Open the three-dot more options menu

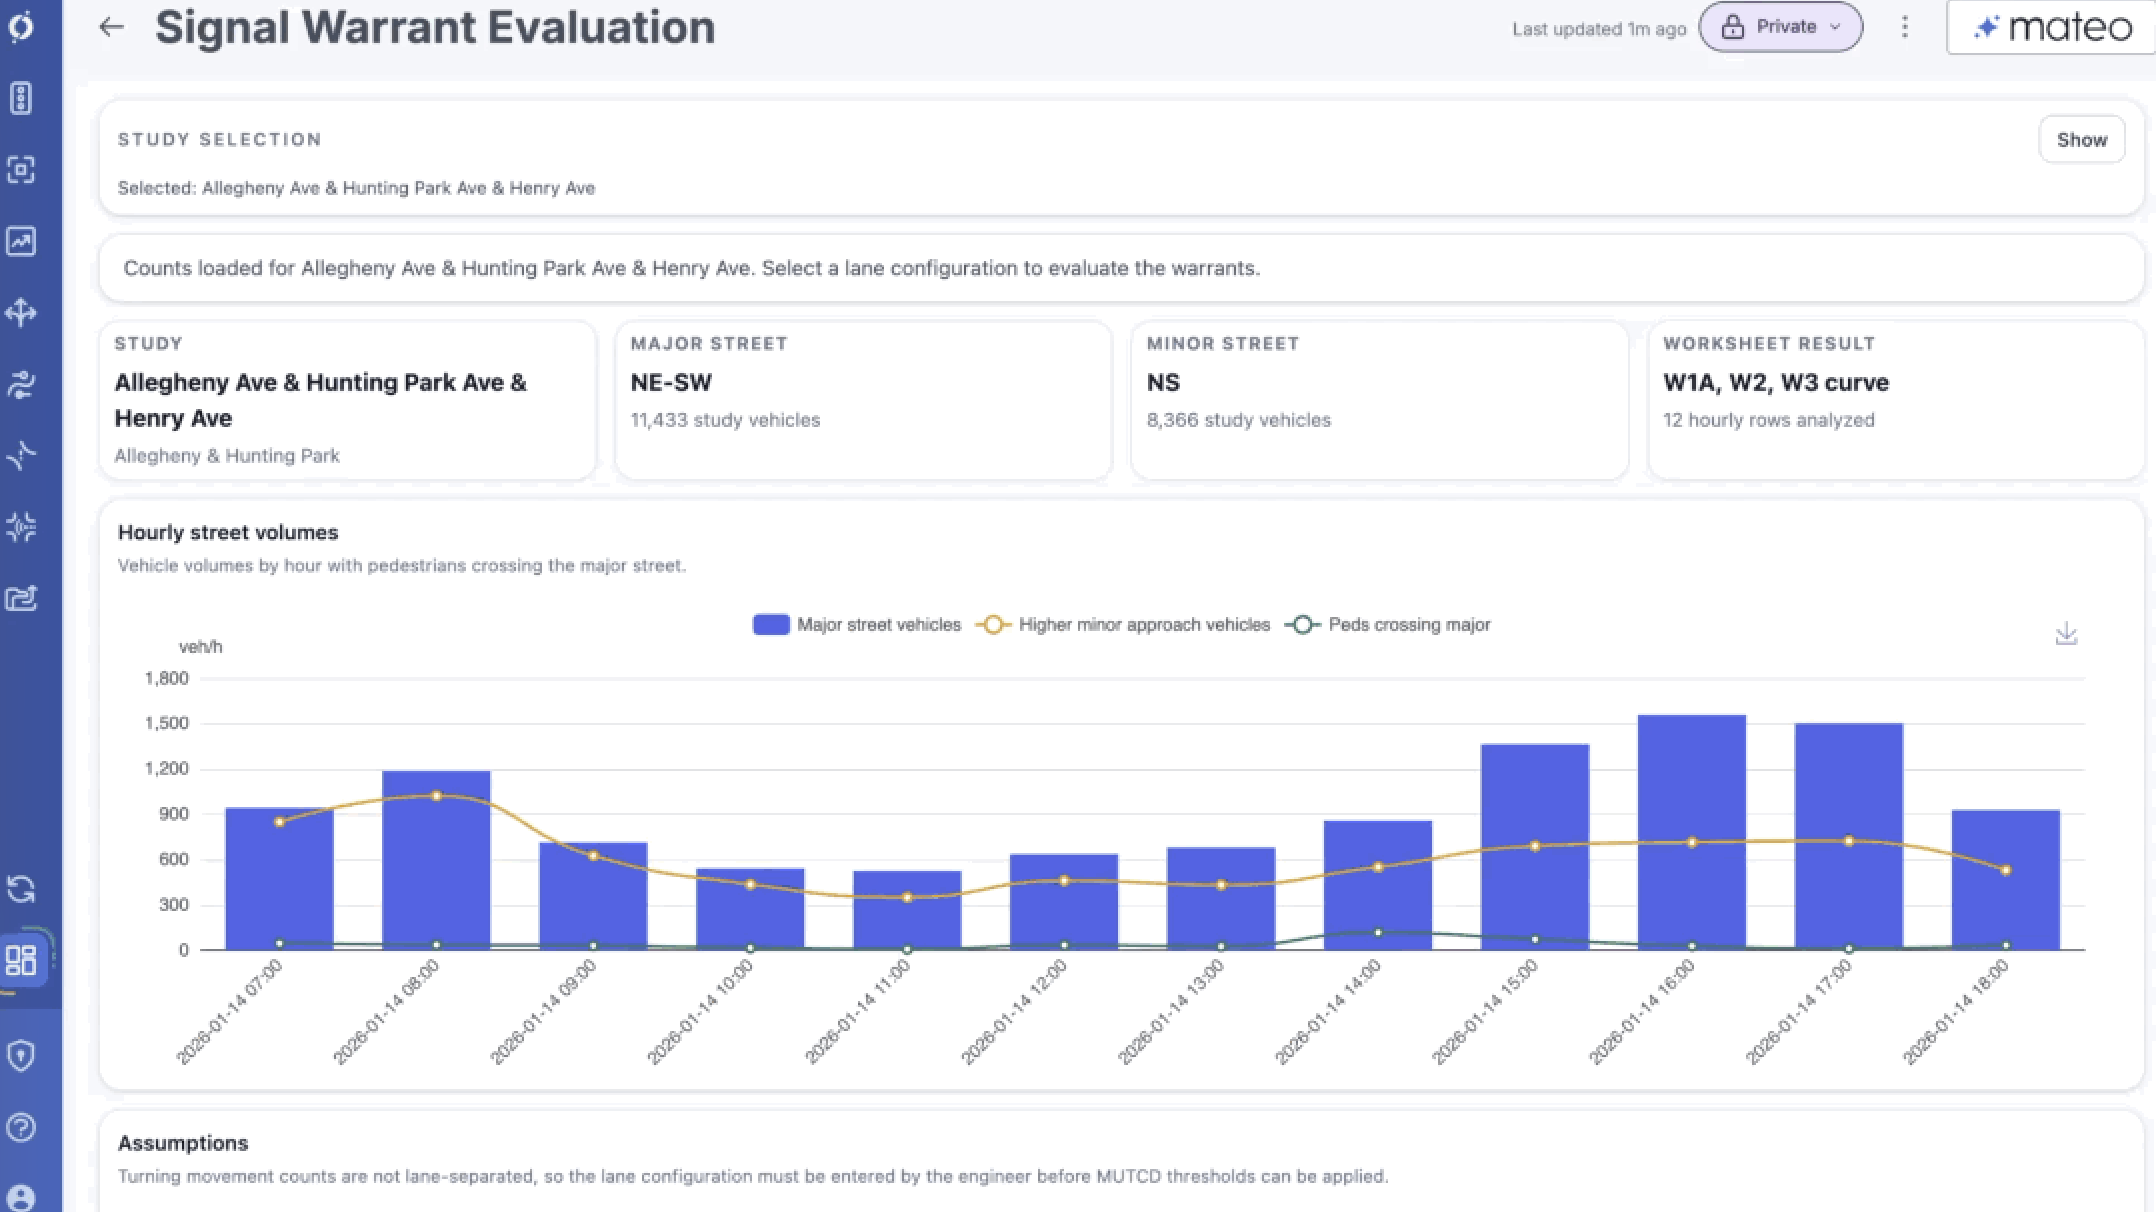point(1905,27)
